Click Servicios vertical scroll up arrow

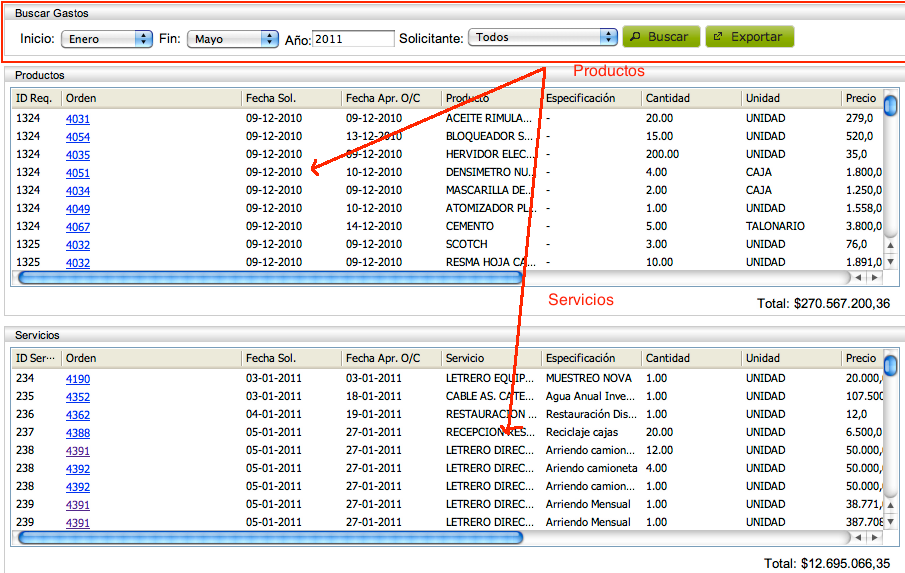point(891,505)
